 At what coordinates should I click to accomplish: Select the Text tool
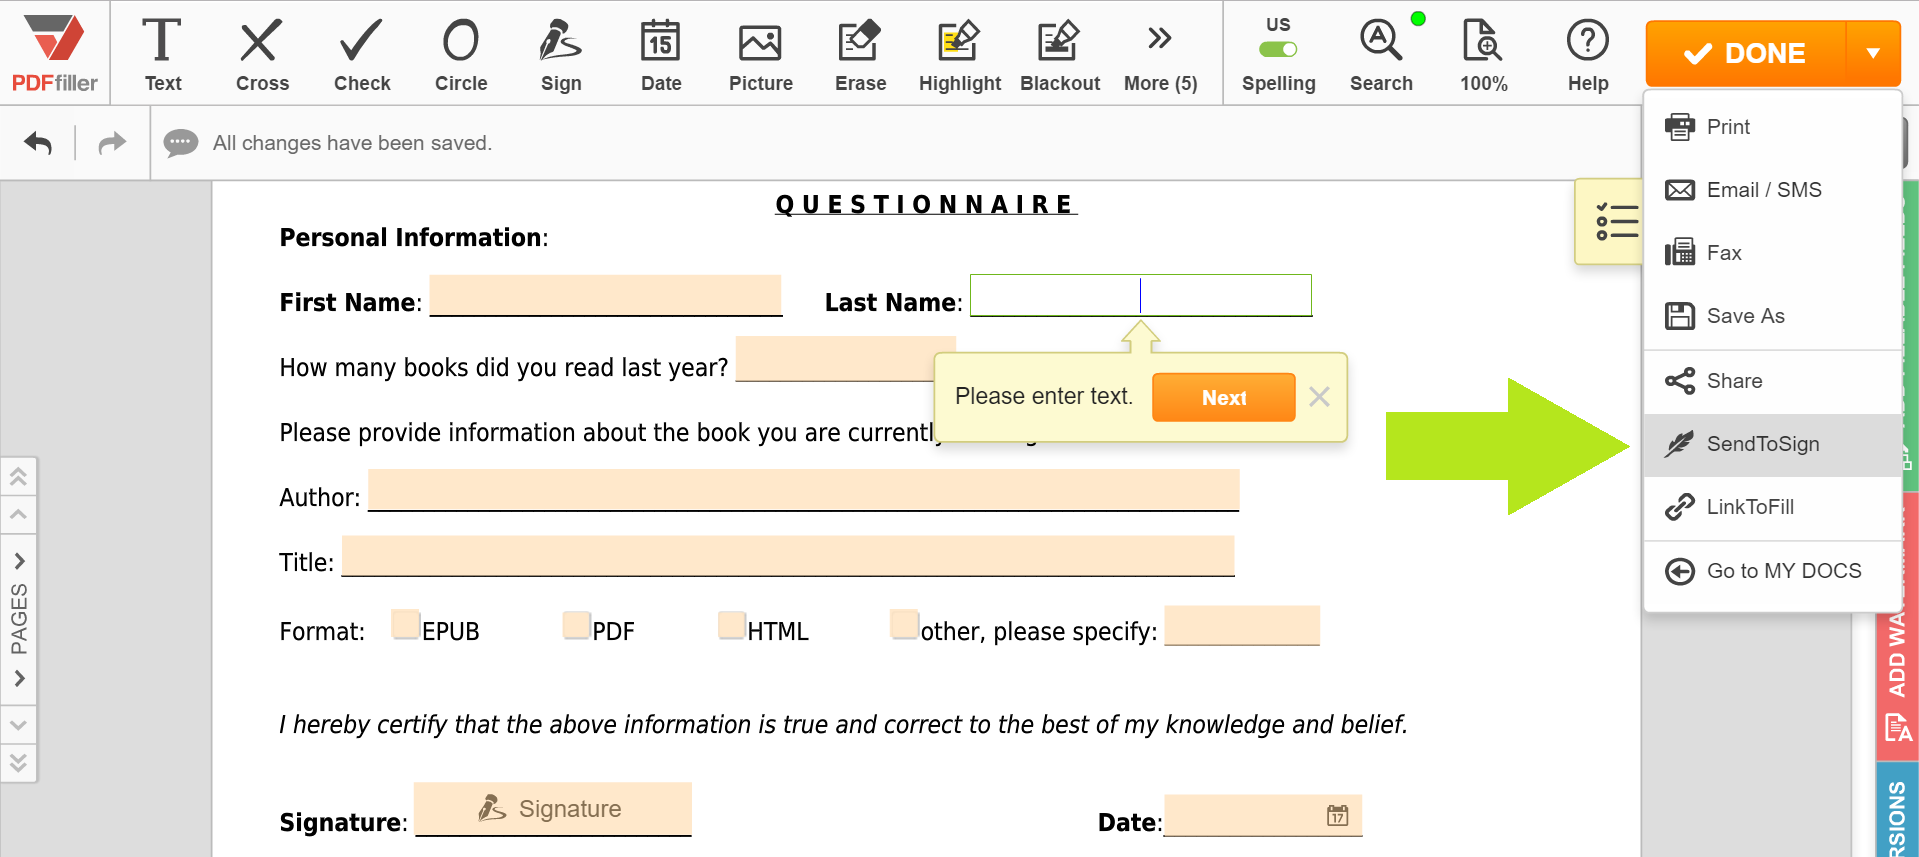(162, 54)
